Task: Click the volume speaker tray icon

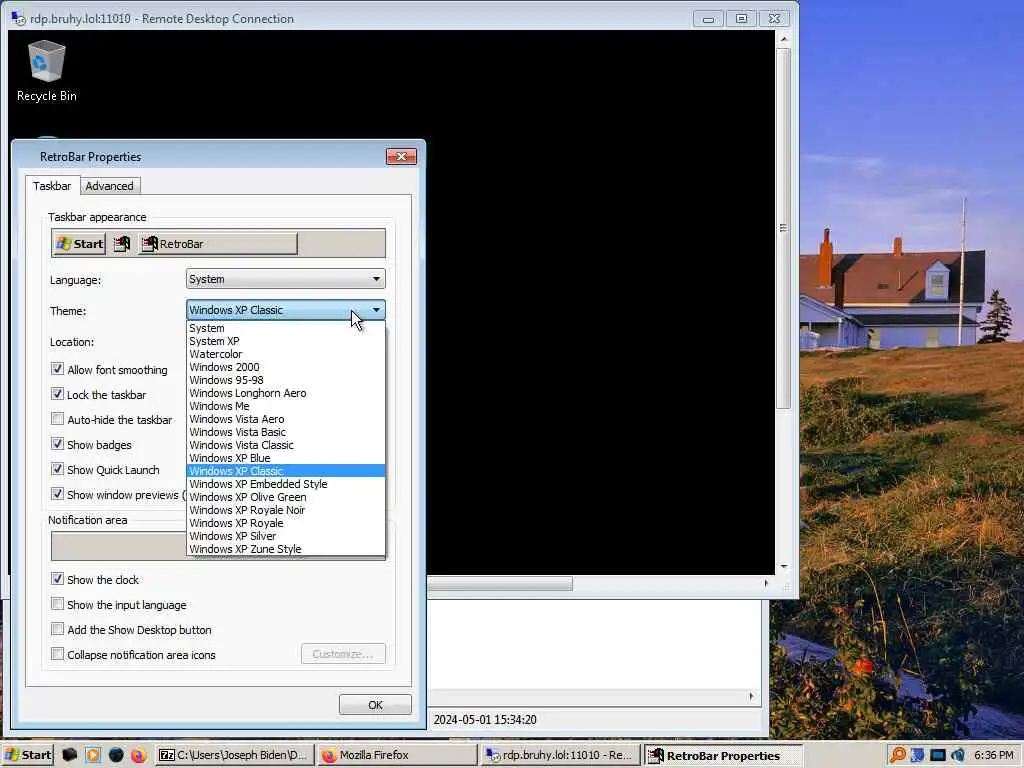Action: [x=958, y=755]
